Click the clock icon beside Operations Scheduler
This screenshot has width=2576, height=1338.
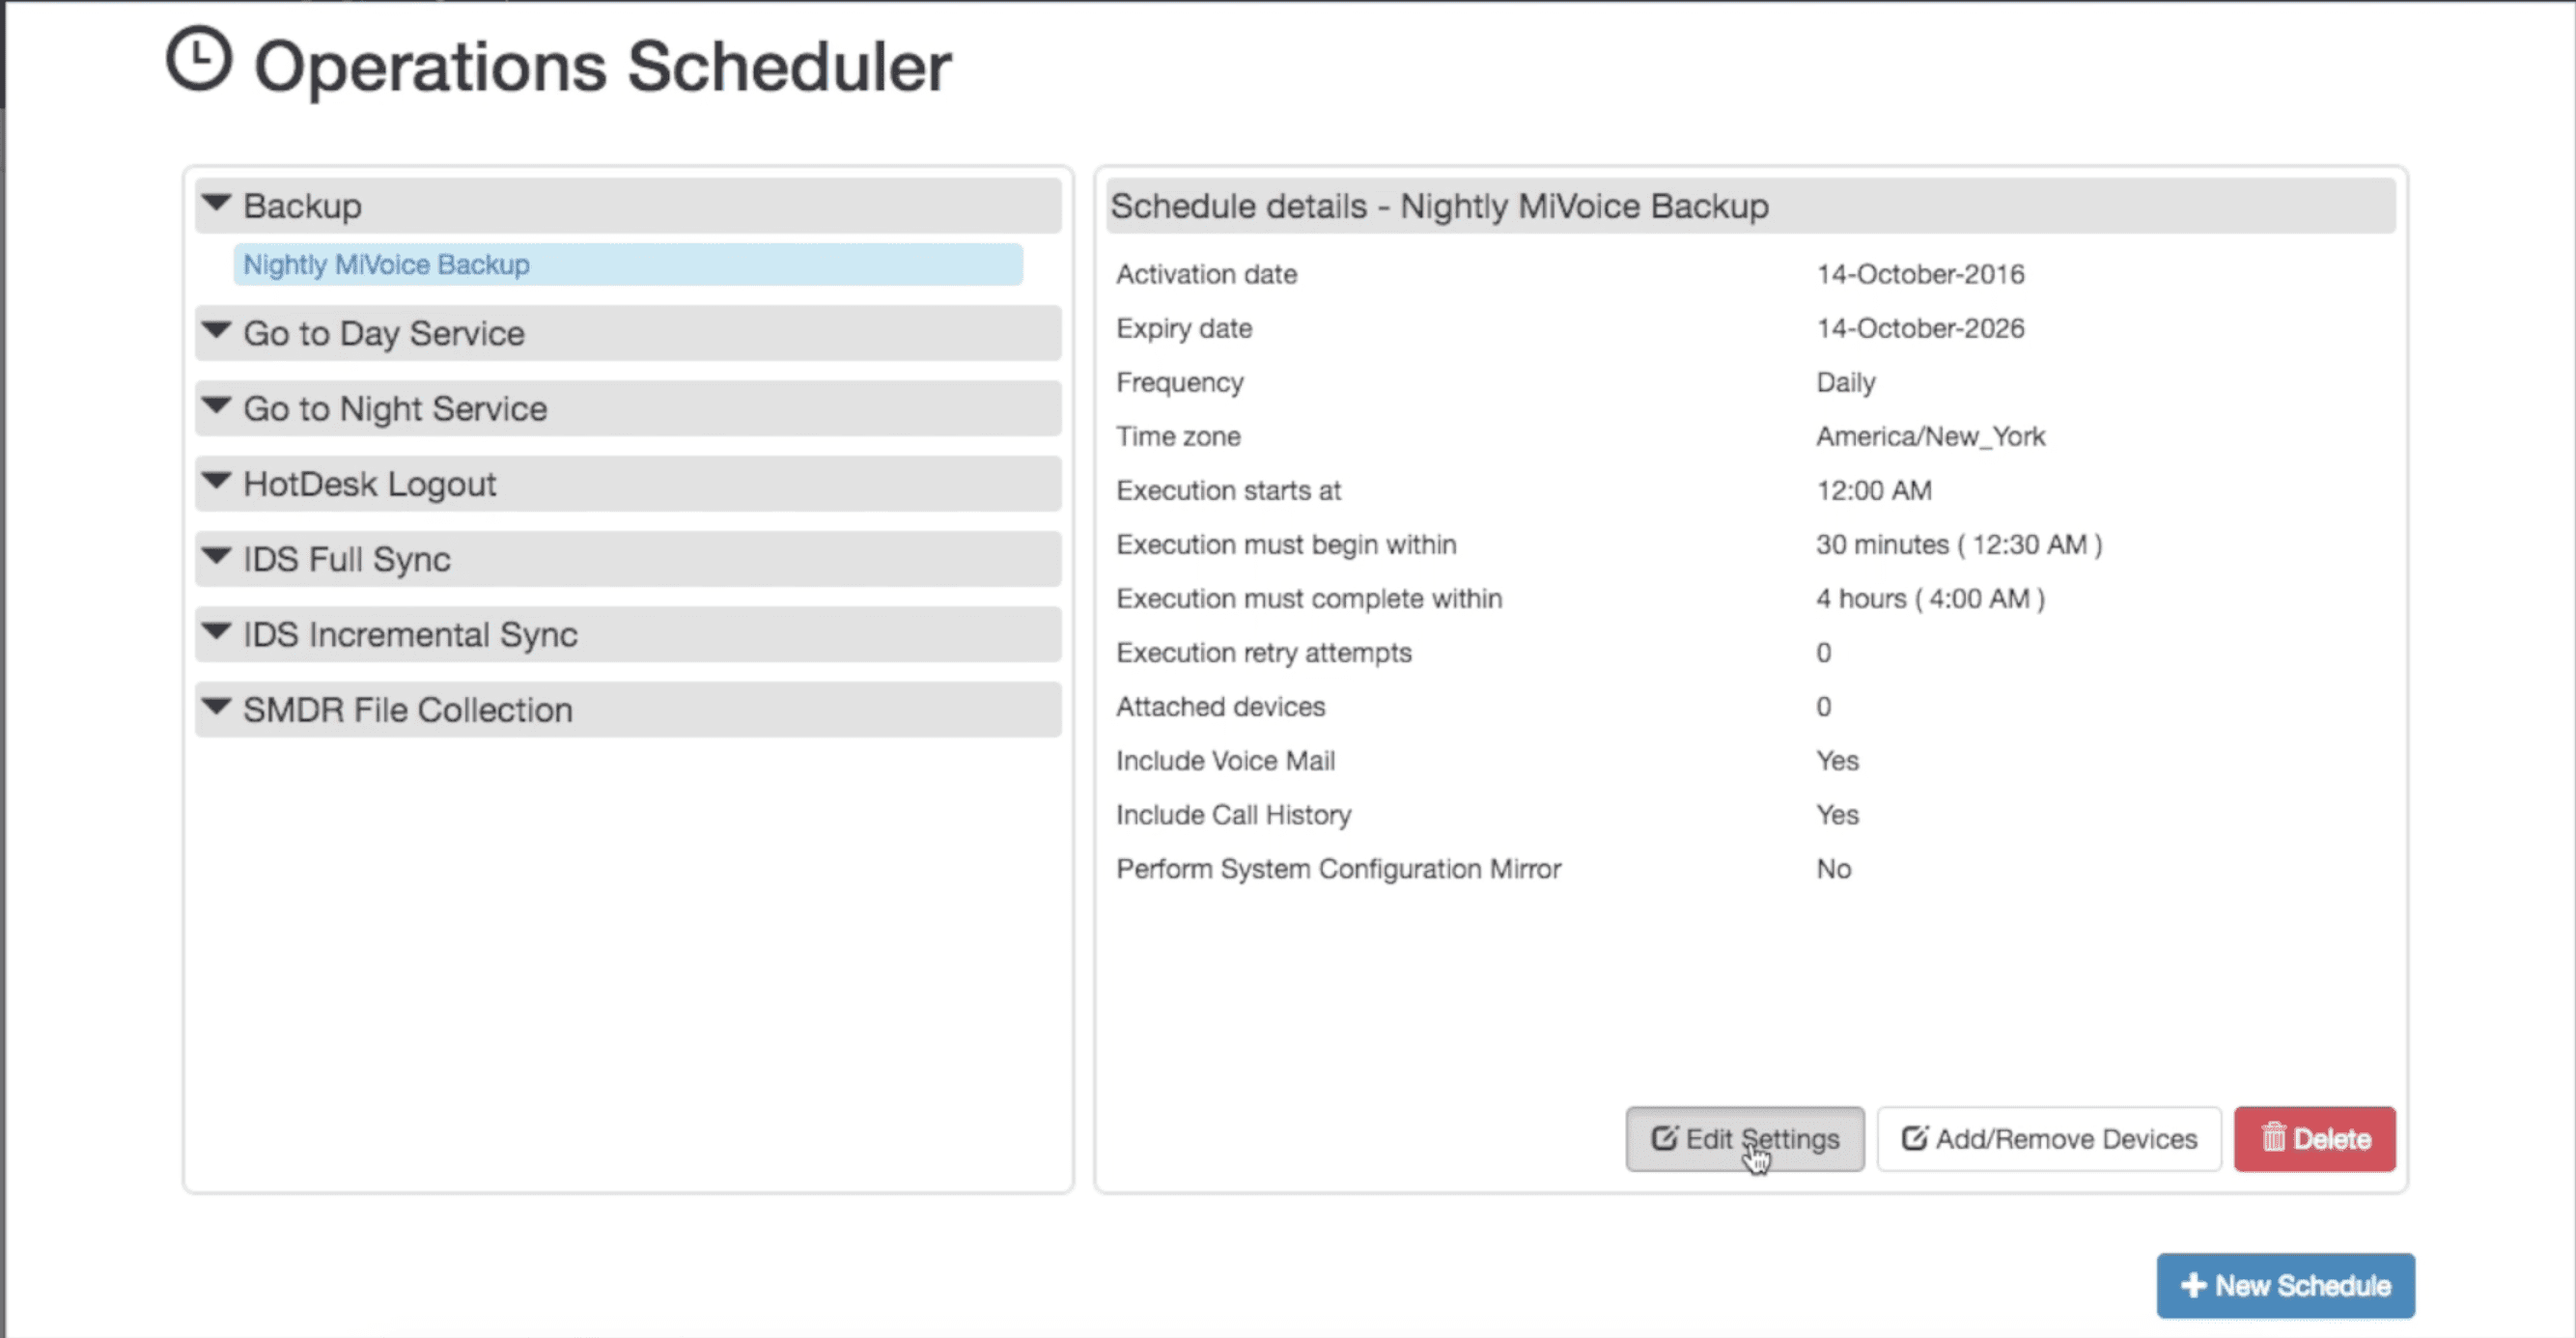(x=199, y=60)
